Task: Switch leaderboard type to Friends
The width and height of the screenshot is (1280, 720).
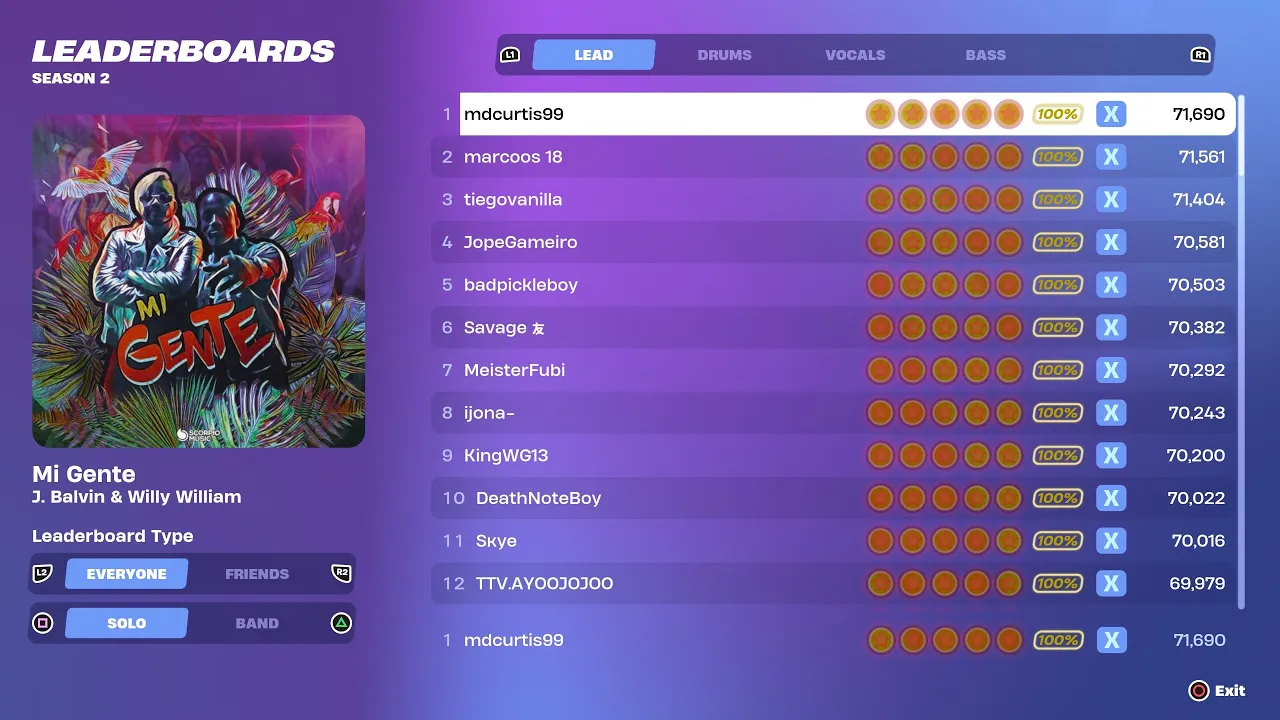Action: point(257,574)
